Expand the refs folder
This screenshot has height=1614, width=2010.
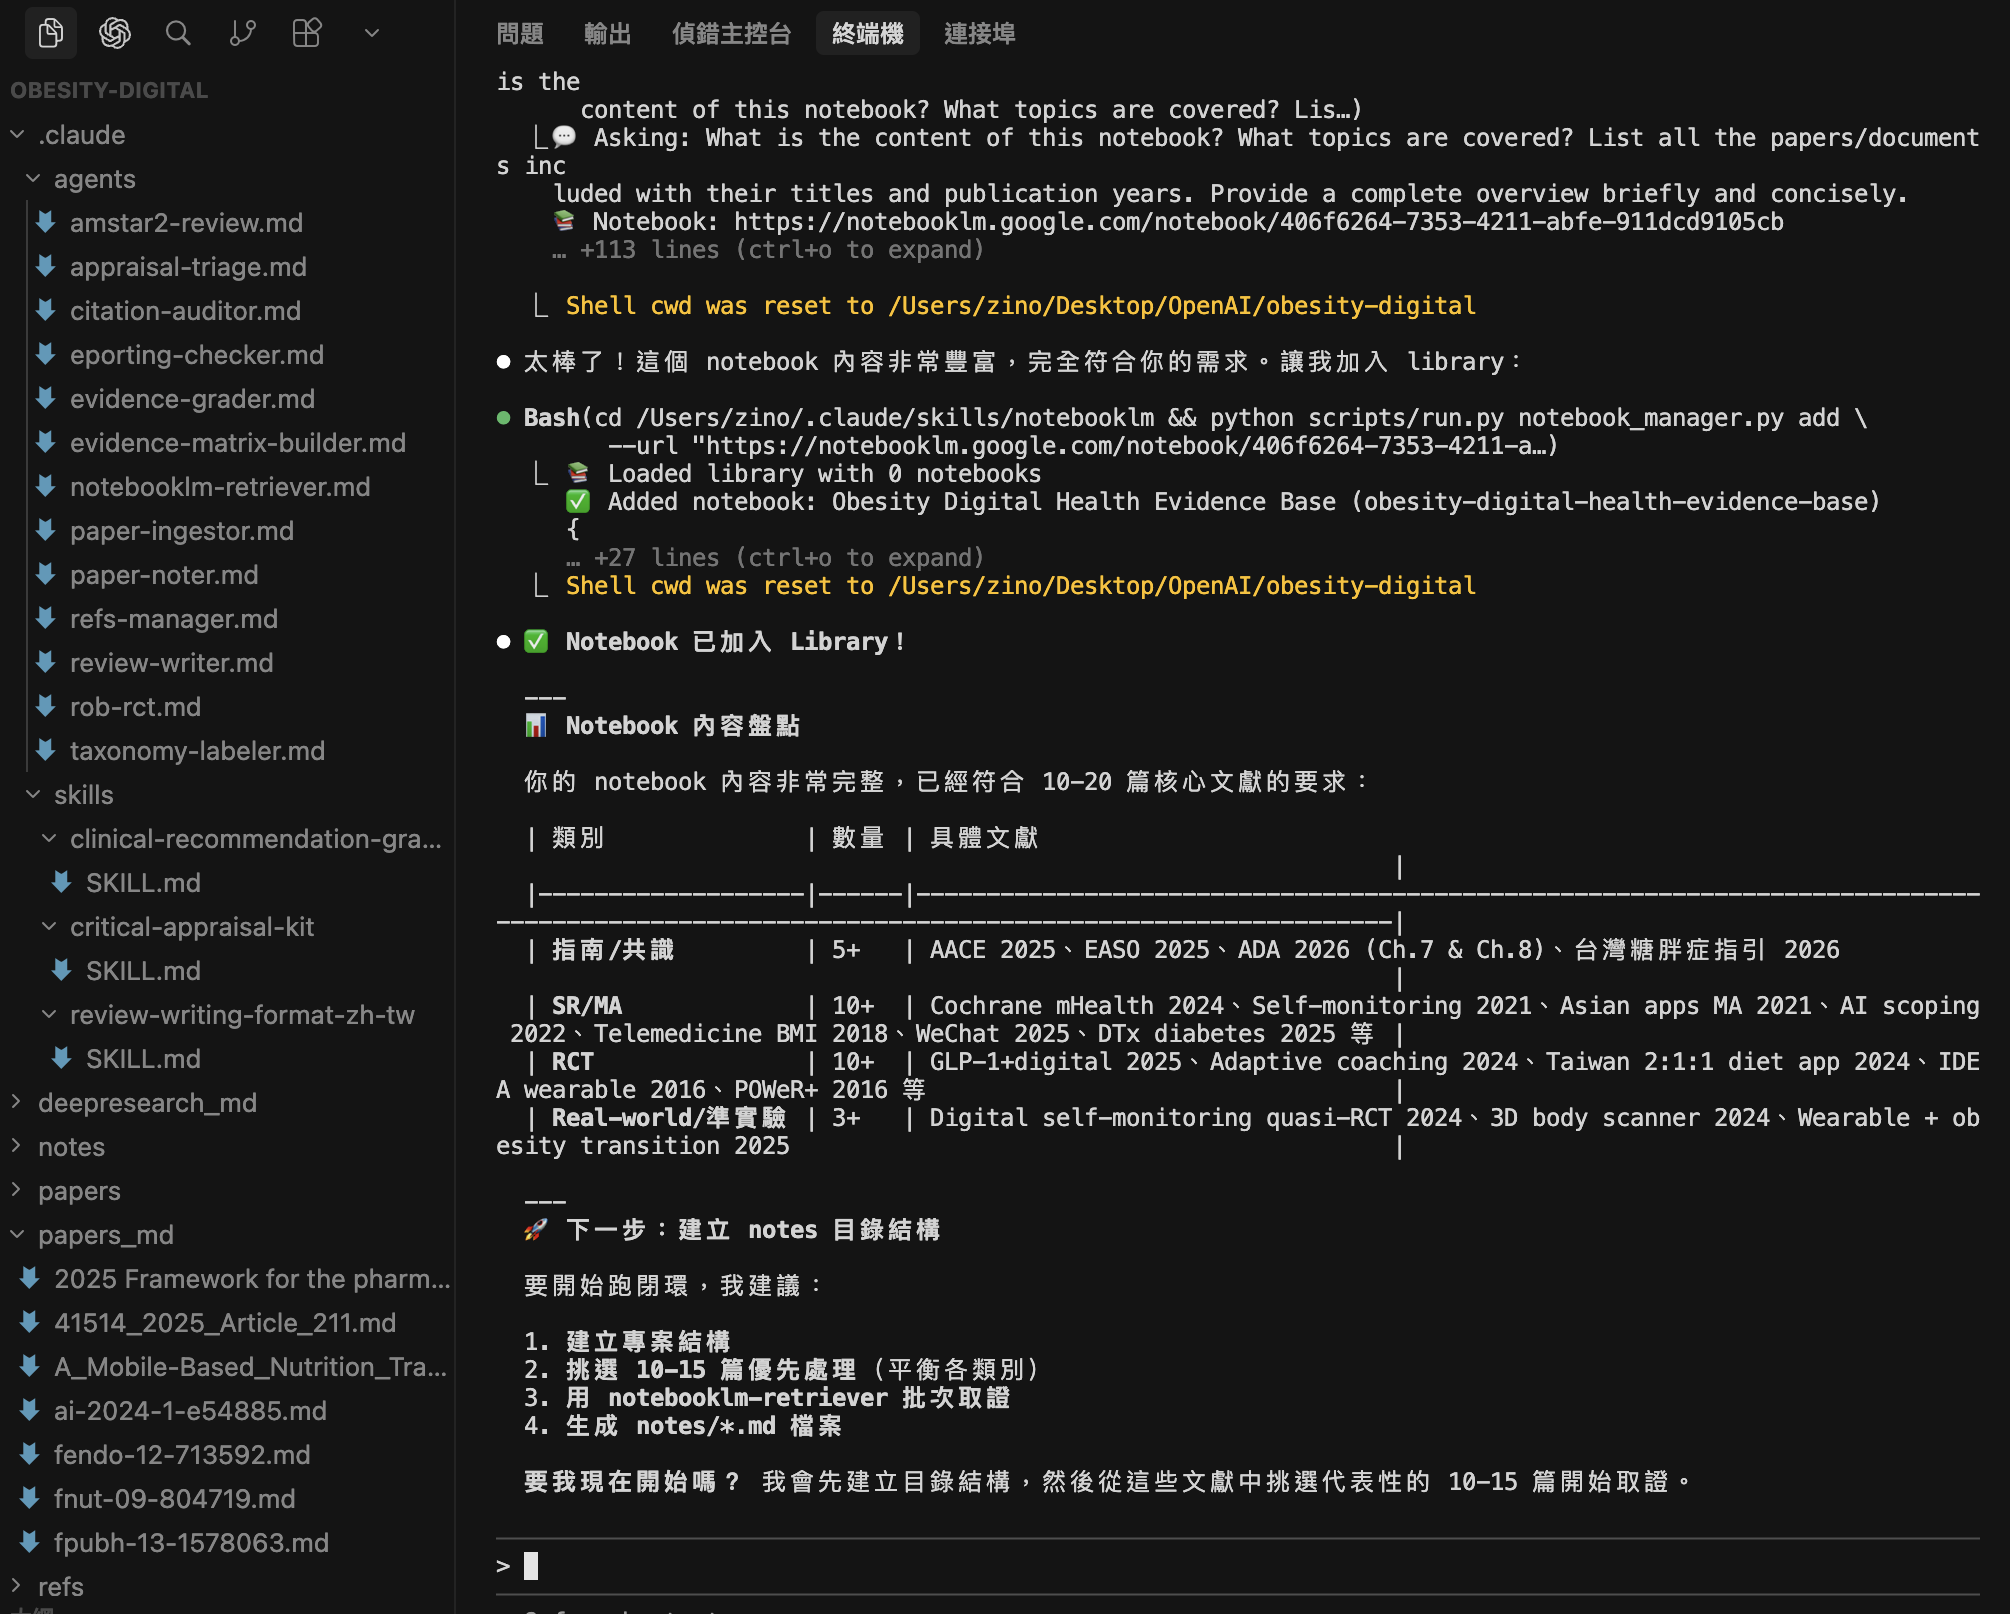point(17,1586)
